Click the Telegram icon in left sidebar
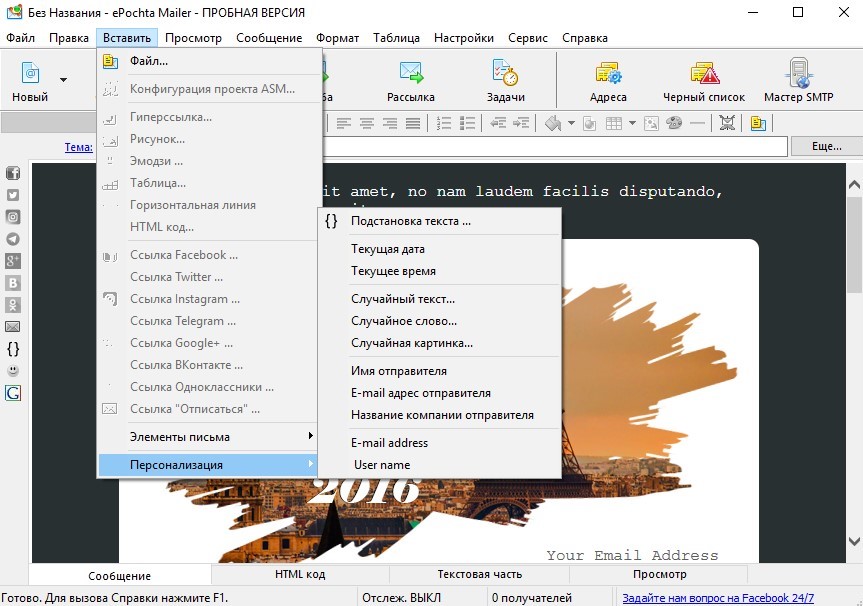This screenshot has height=606, width=863. [x=13, y=239]
